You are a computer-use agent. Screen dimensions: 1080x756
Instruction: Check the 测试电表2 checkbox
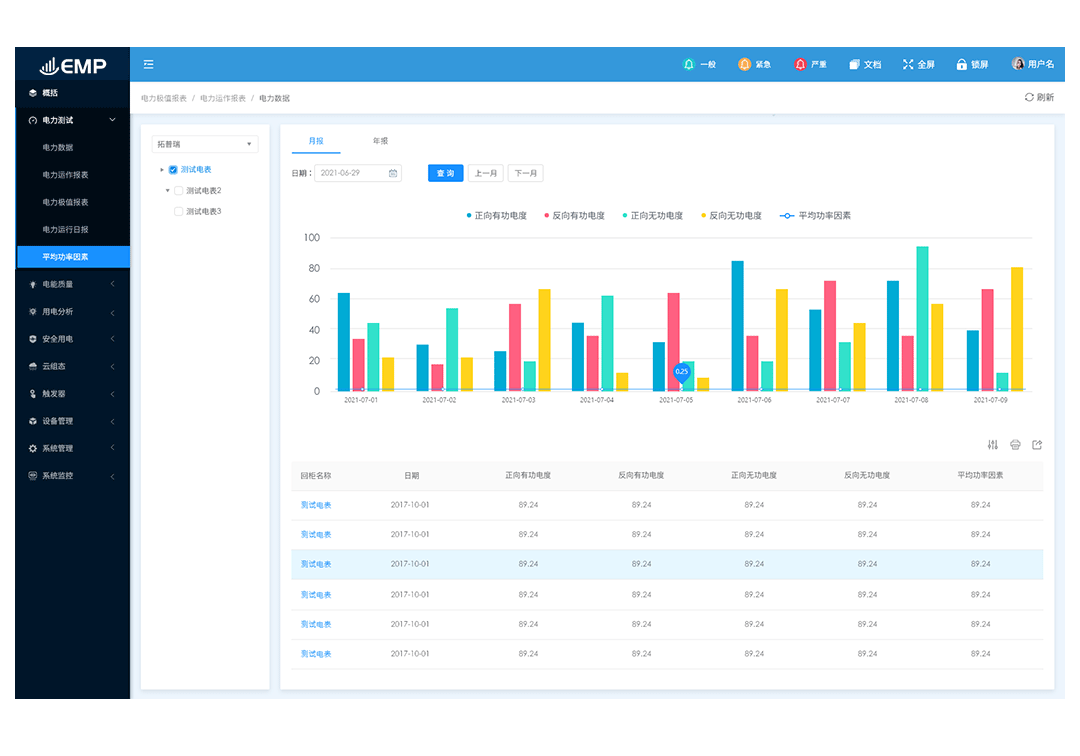point(179,190)
